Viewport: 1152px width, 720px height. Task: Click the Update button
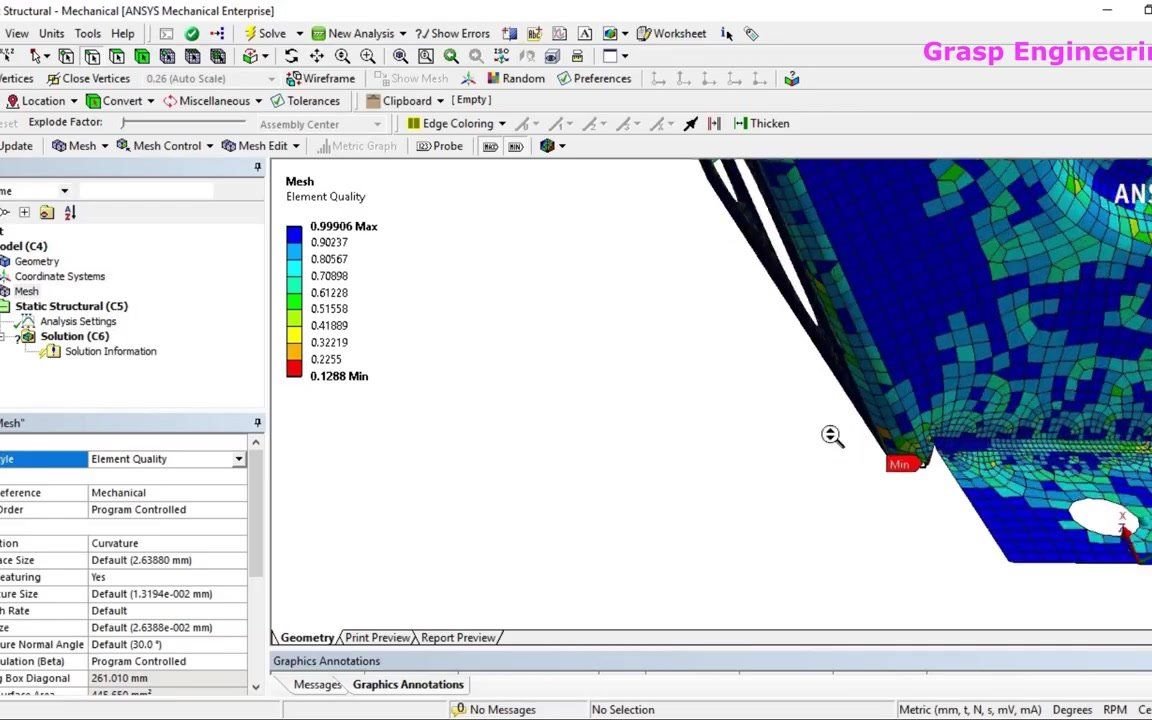pos(14,145)
